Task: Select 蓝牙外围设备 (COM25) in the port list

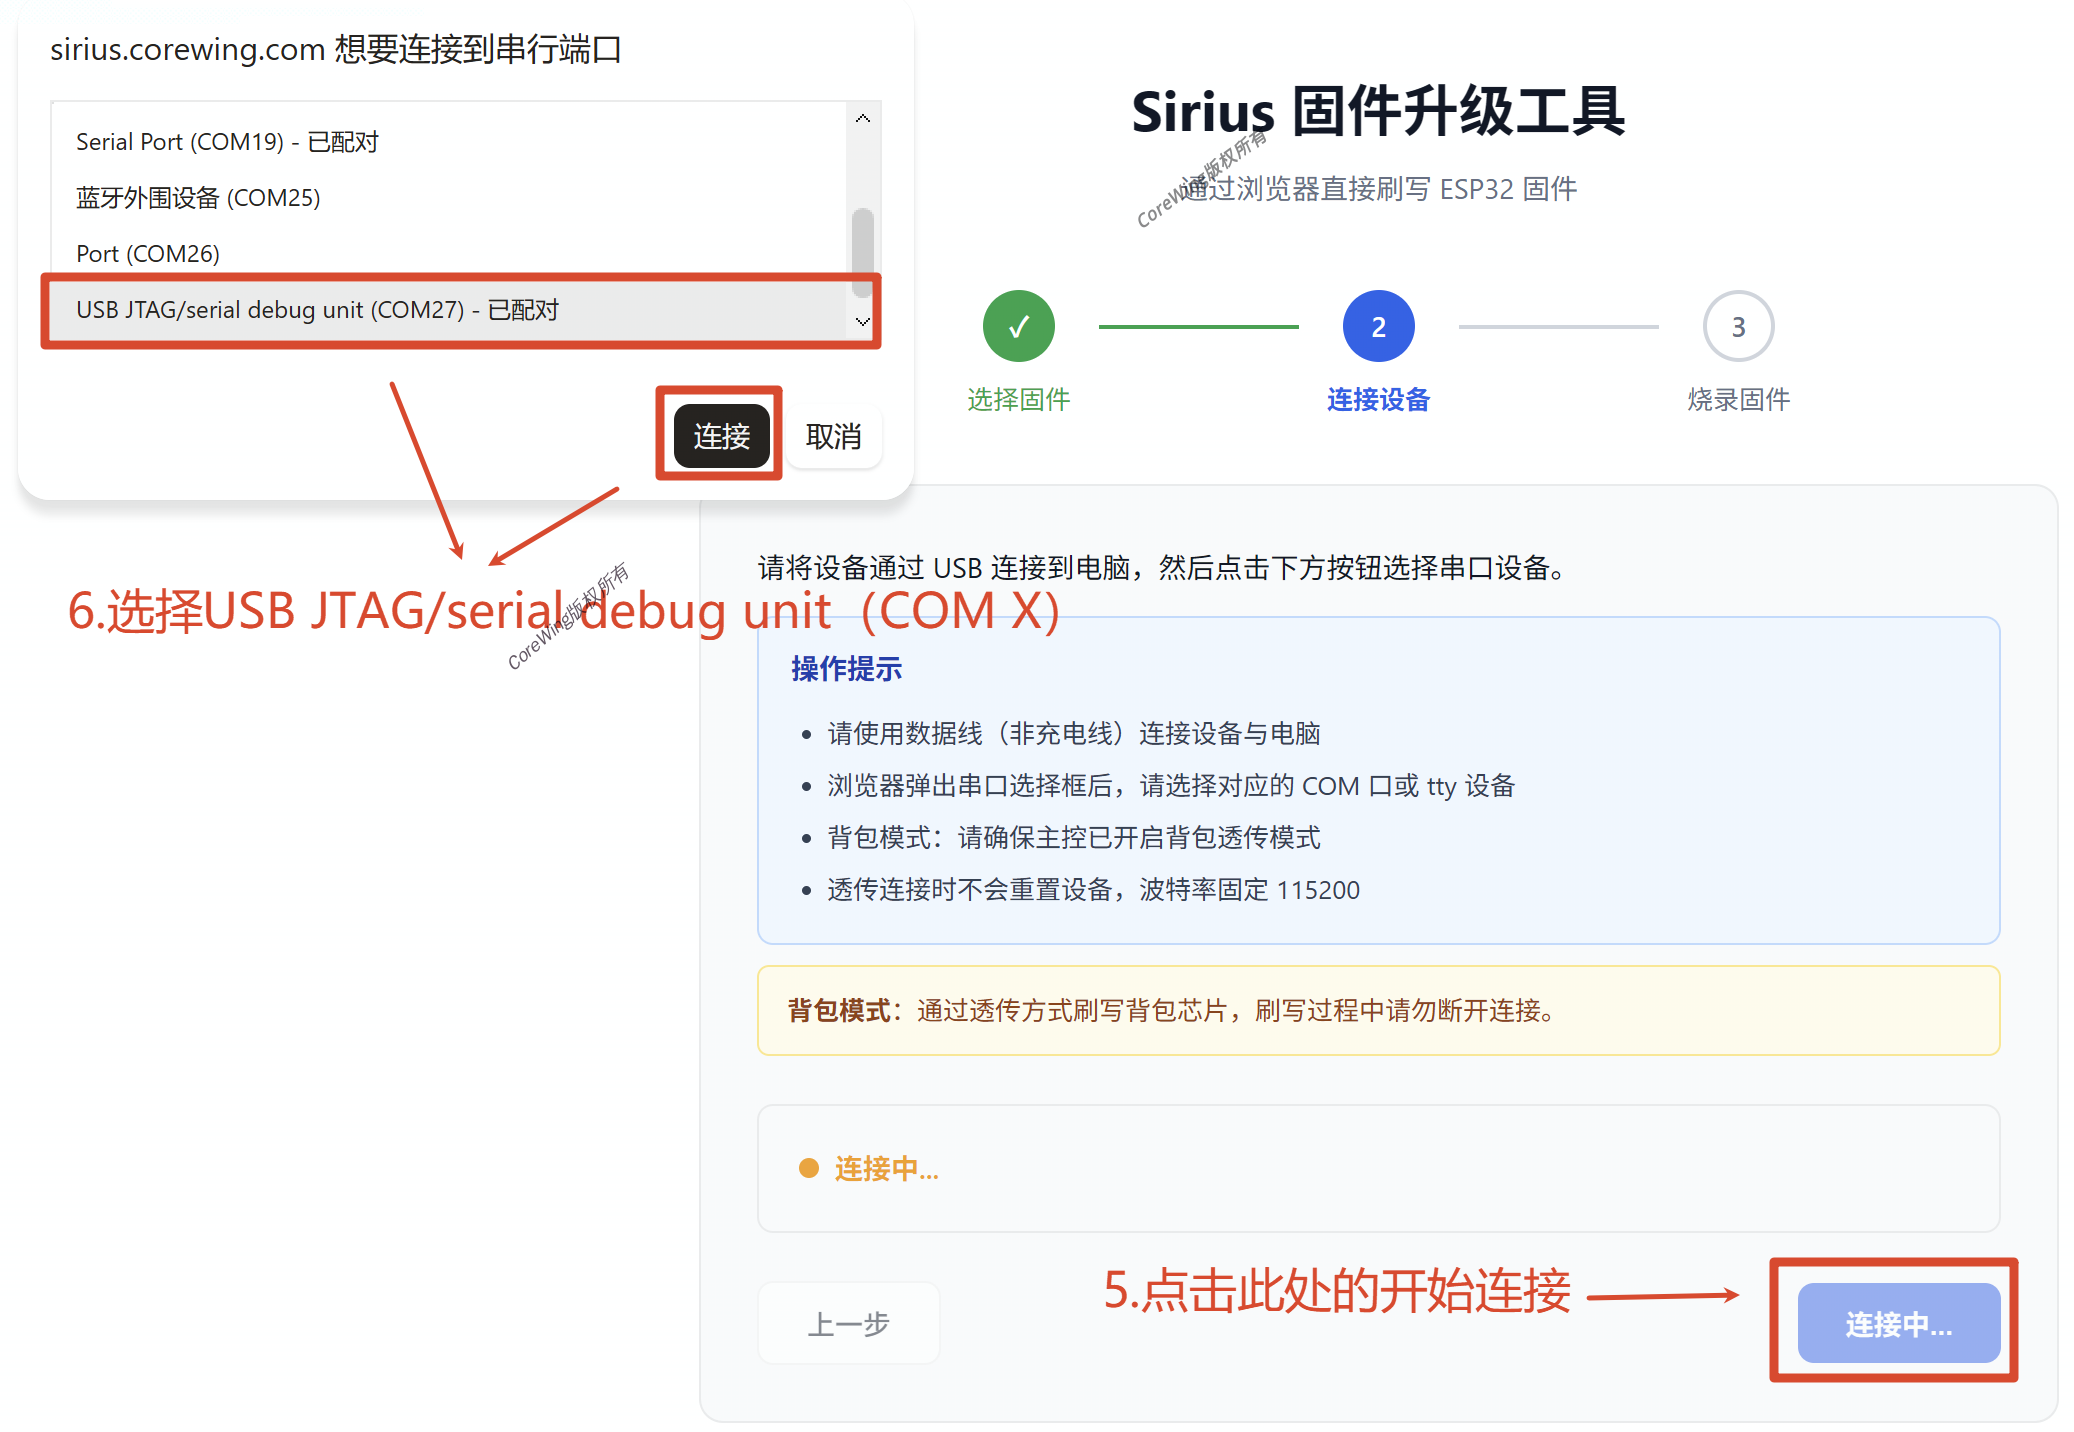Action: point(448,198)
